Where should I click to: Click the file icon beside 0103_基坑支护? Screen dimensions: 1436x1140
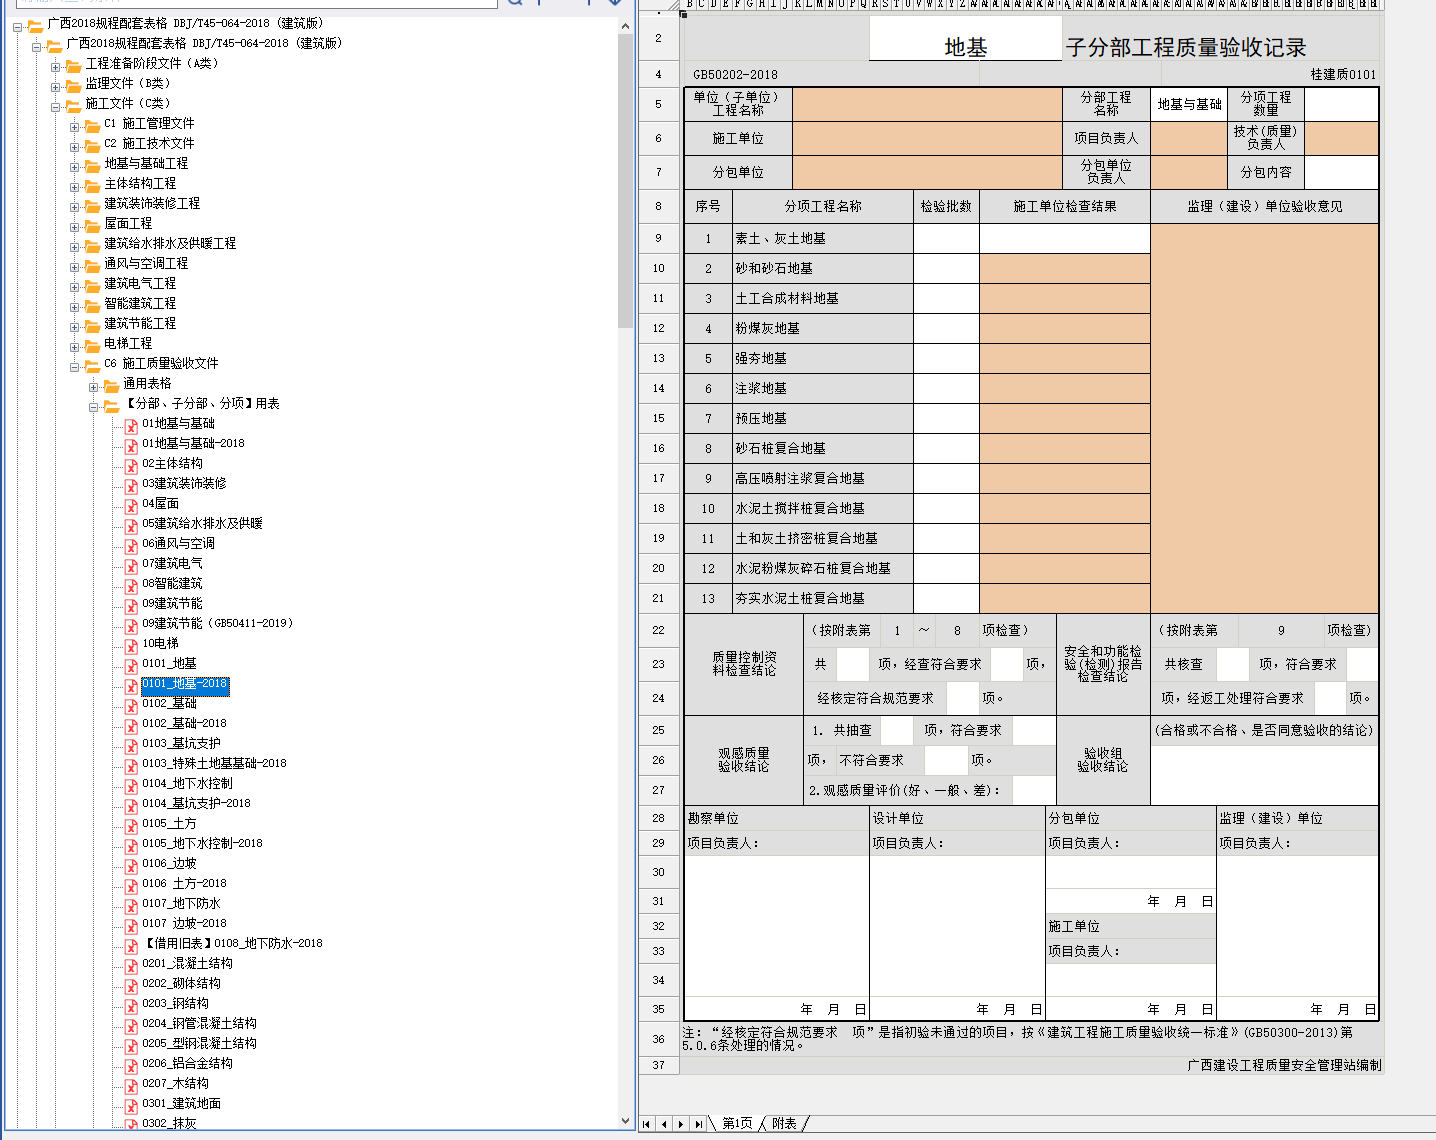click(131, 745)
